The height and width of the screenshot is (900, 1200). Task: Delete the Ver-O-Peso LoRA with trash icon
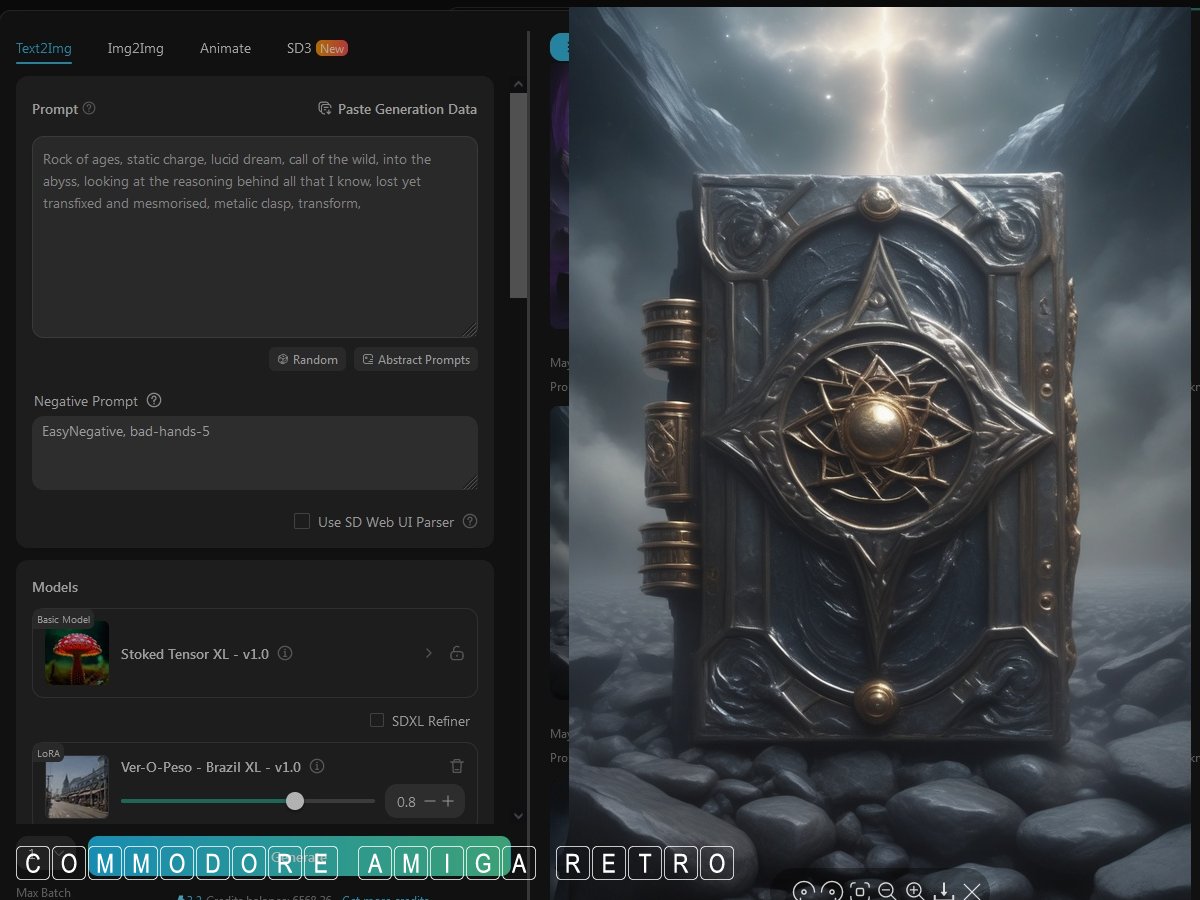457,766
